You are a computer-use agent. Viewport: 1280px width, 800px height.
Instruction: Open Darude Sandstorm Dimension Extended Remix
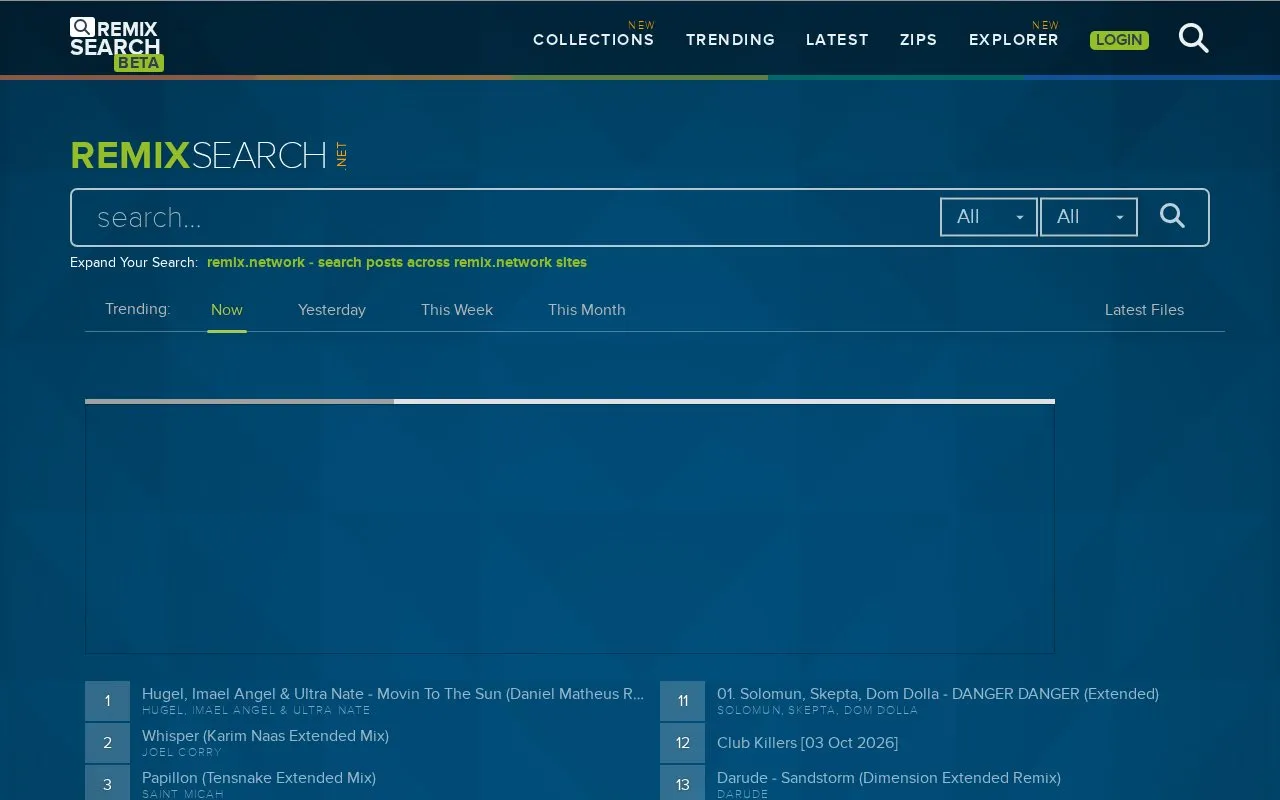tap(889, 777)
